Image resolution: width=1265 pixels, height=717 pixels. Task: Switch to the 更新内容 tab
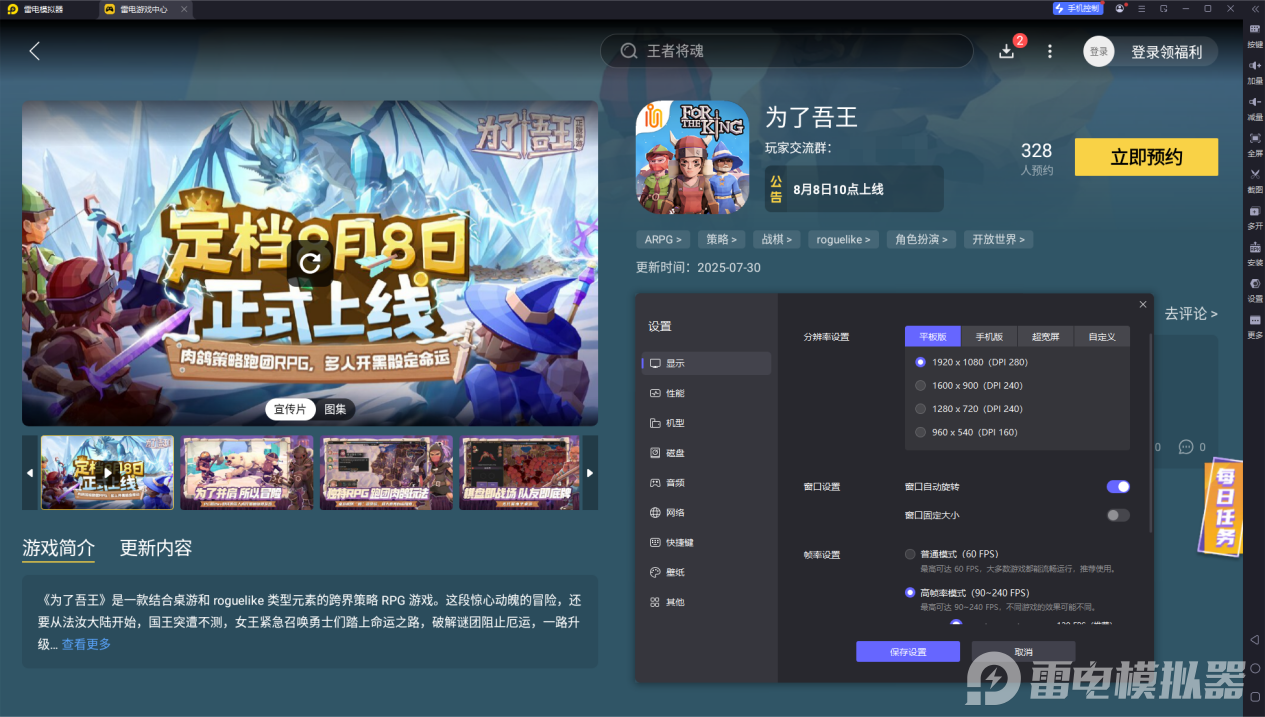tap(156, 548)
